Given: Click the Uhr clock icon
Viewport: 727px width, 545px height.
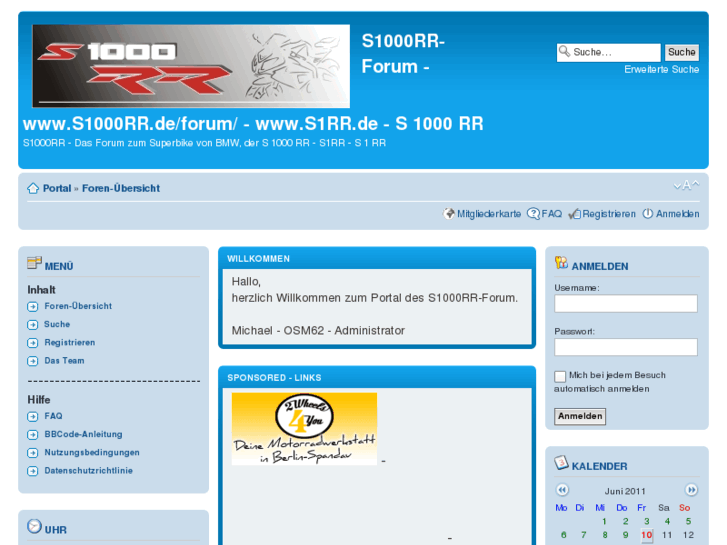Looking at the screenshot, I should (34, 526).
